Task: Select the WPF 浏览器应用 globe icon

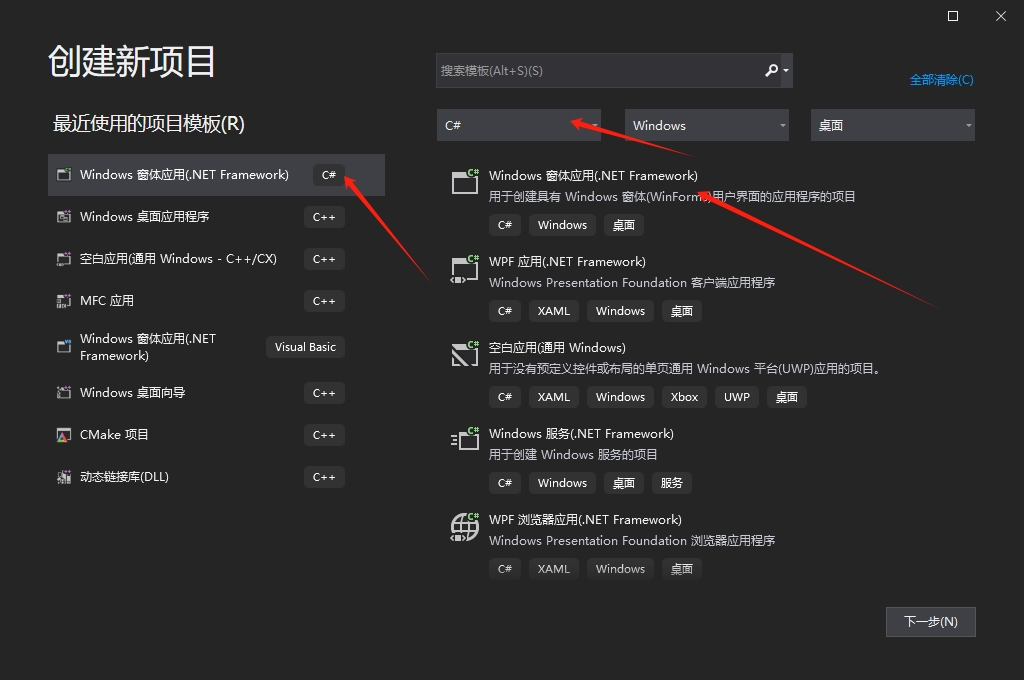Action: pos(465,526)
